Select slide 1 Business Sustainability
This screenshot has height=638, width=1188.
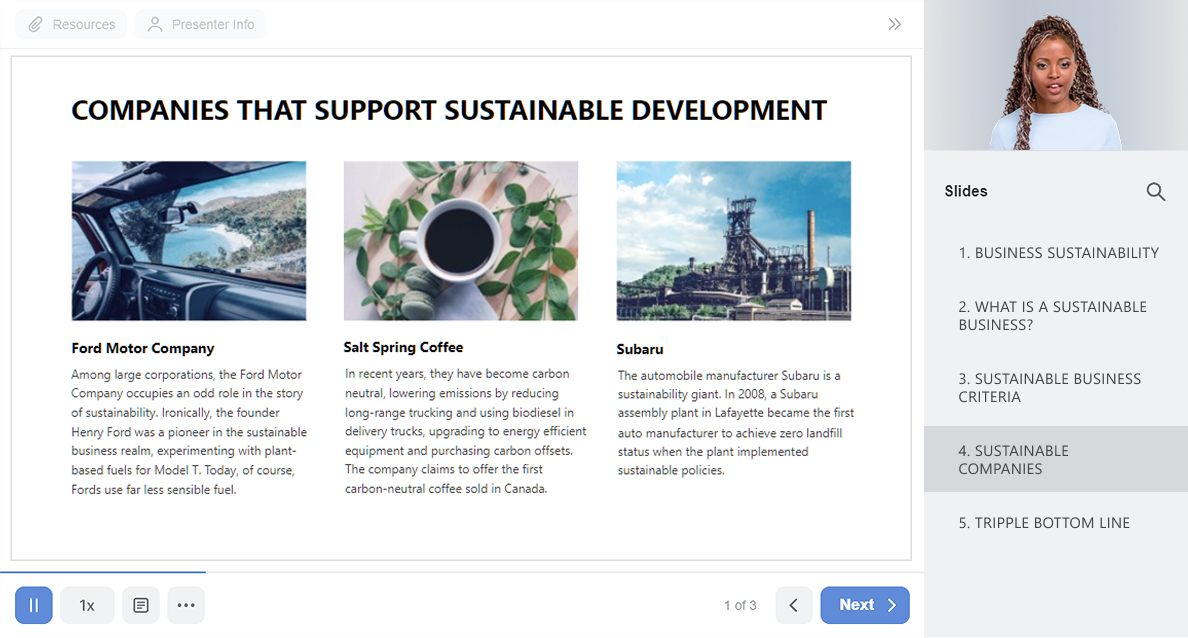tap(1057, 253)
